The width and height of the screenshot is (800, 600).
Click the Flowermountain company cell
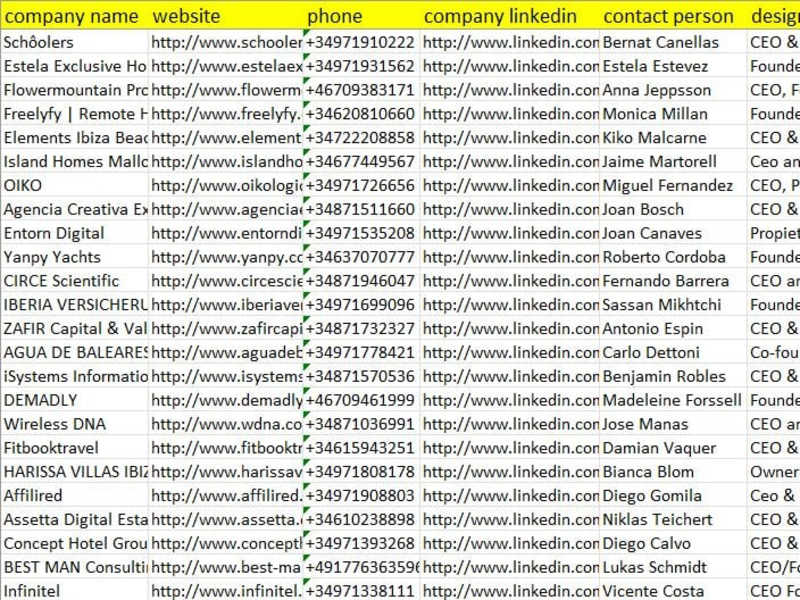coord(74,90)
